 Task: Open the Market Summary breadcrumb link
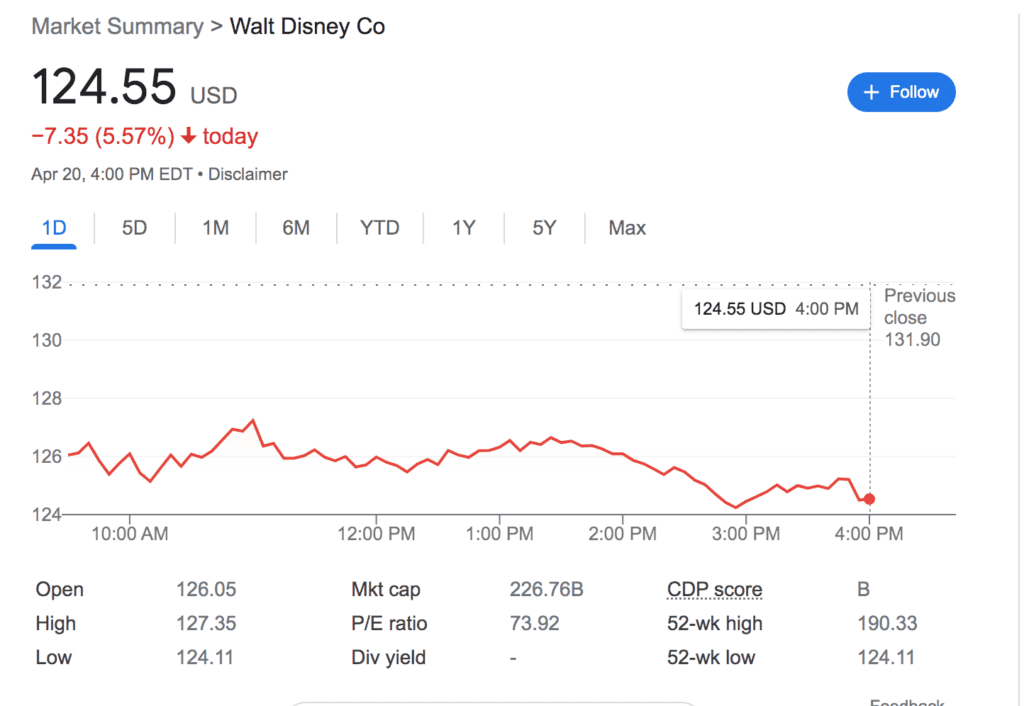click(118, 27)
